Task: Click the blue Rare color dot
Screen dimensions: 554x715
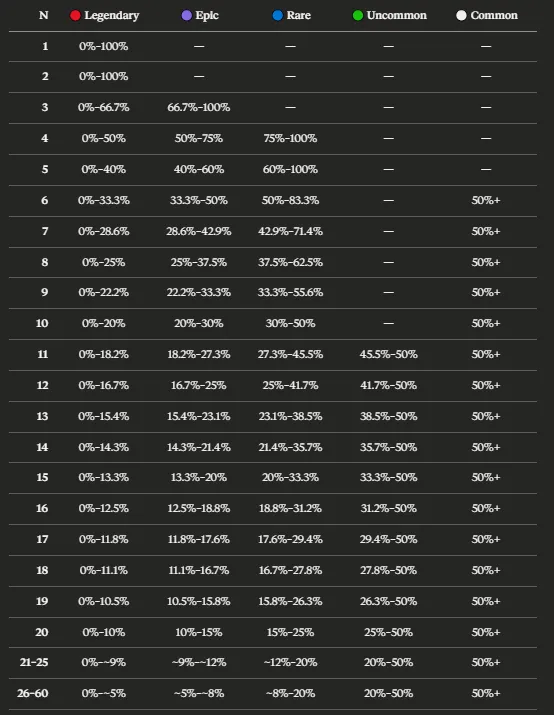Action: [x=278, y=16]
